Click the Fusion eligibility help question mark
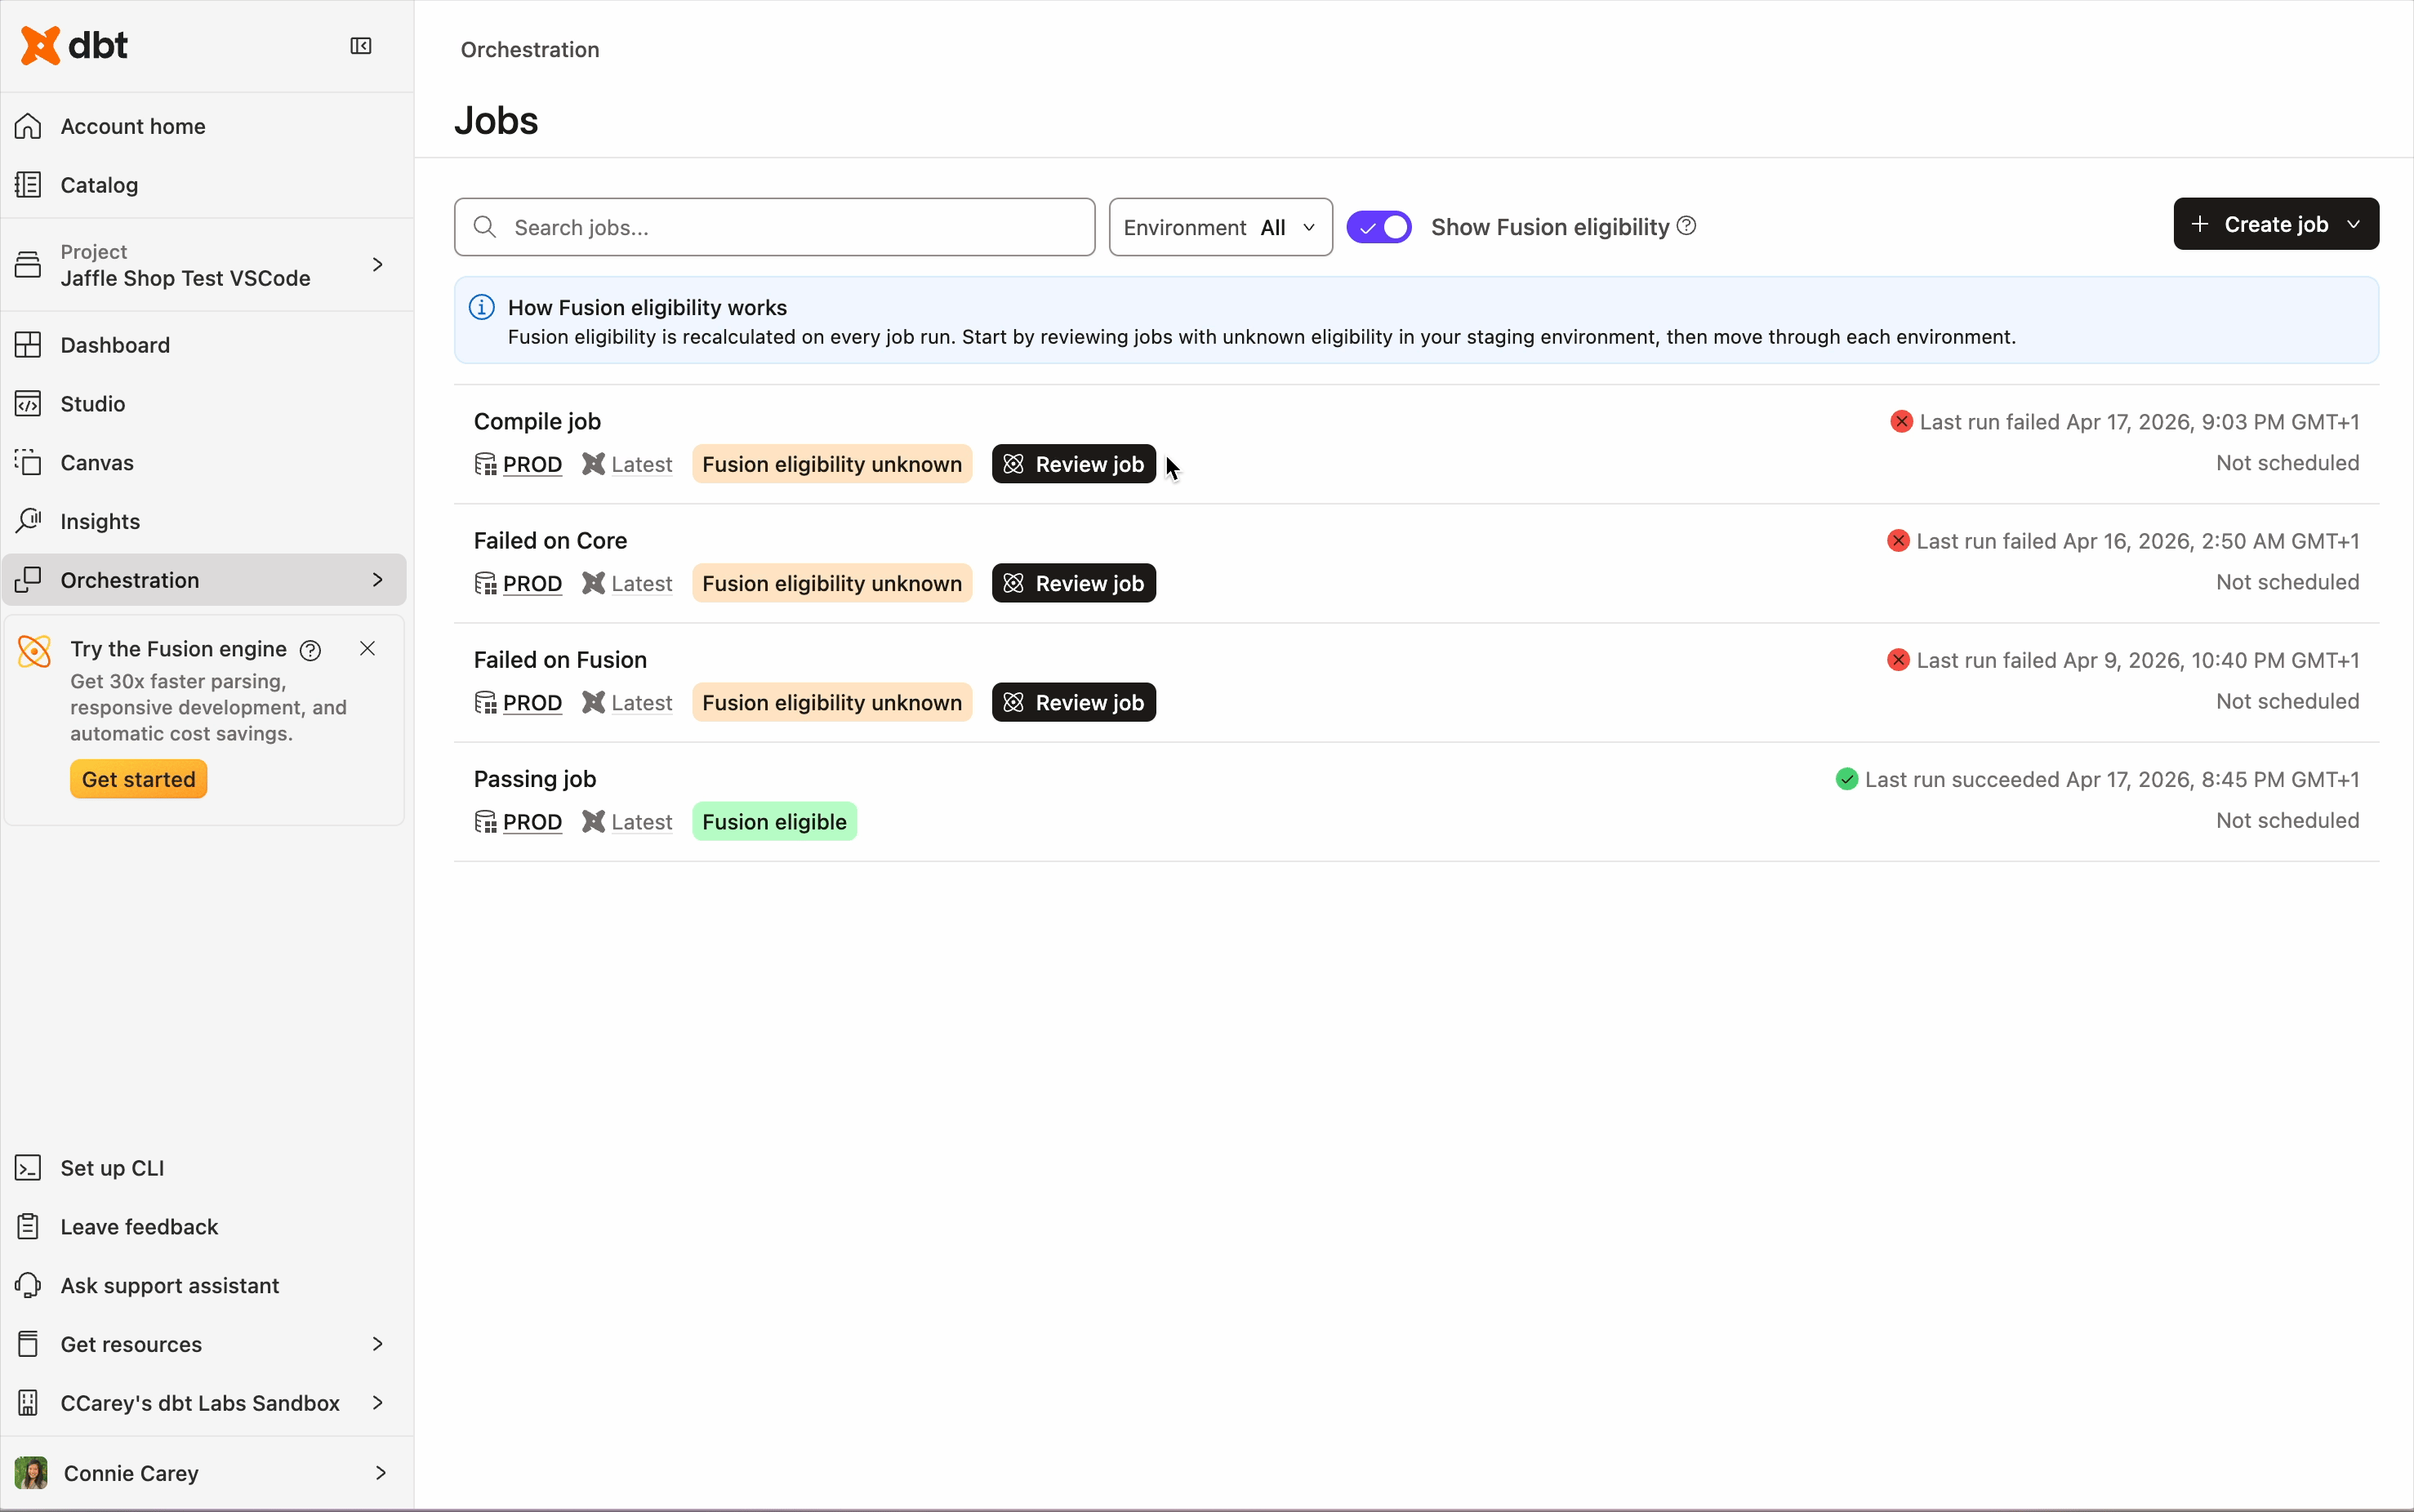 coord(1686,226)
